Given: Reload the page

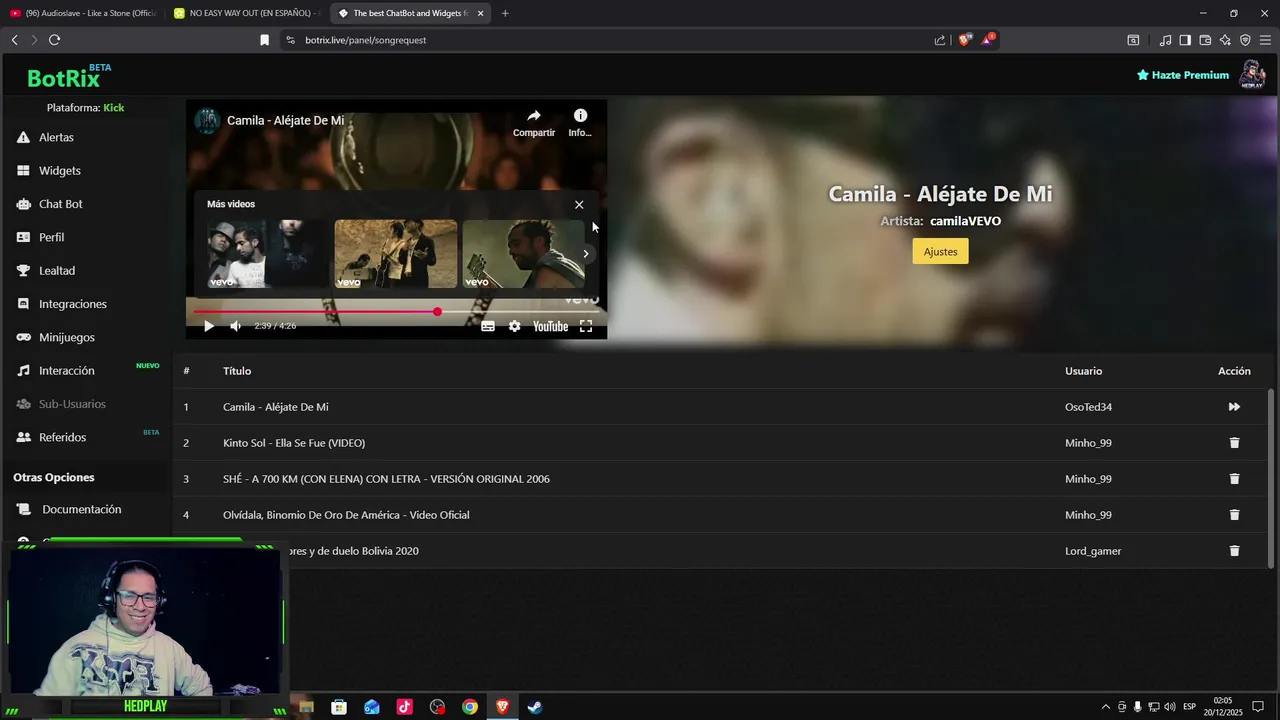Looking at the screenshot, I should 54,40.
